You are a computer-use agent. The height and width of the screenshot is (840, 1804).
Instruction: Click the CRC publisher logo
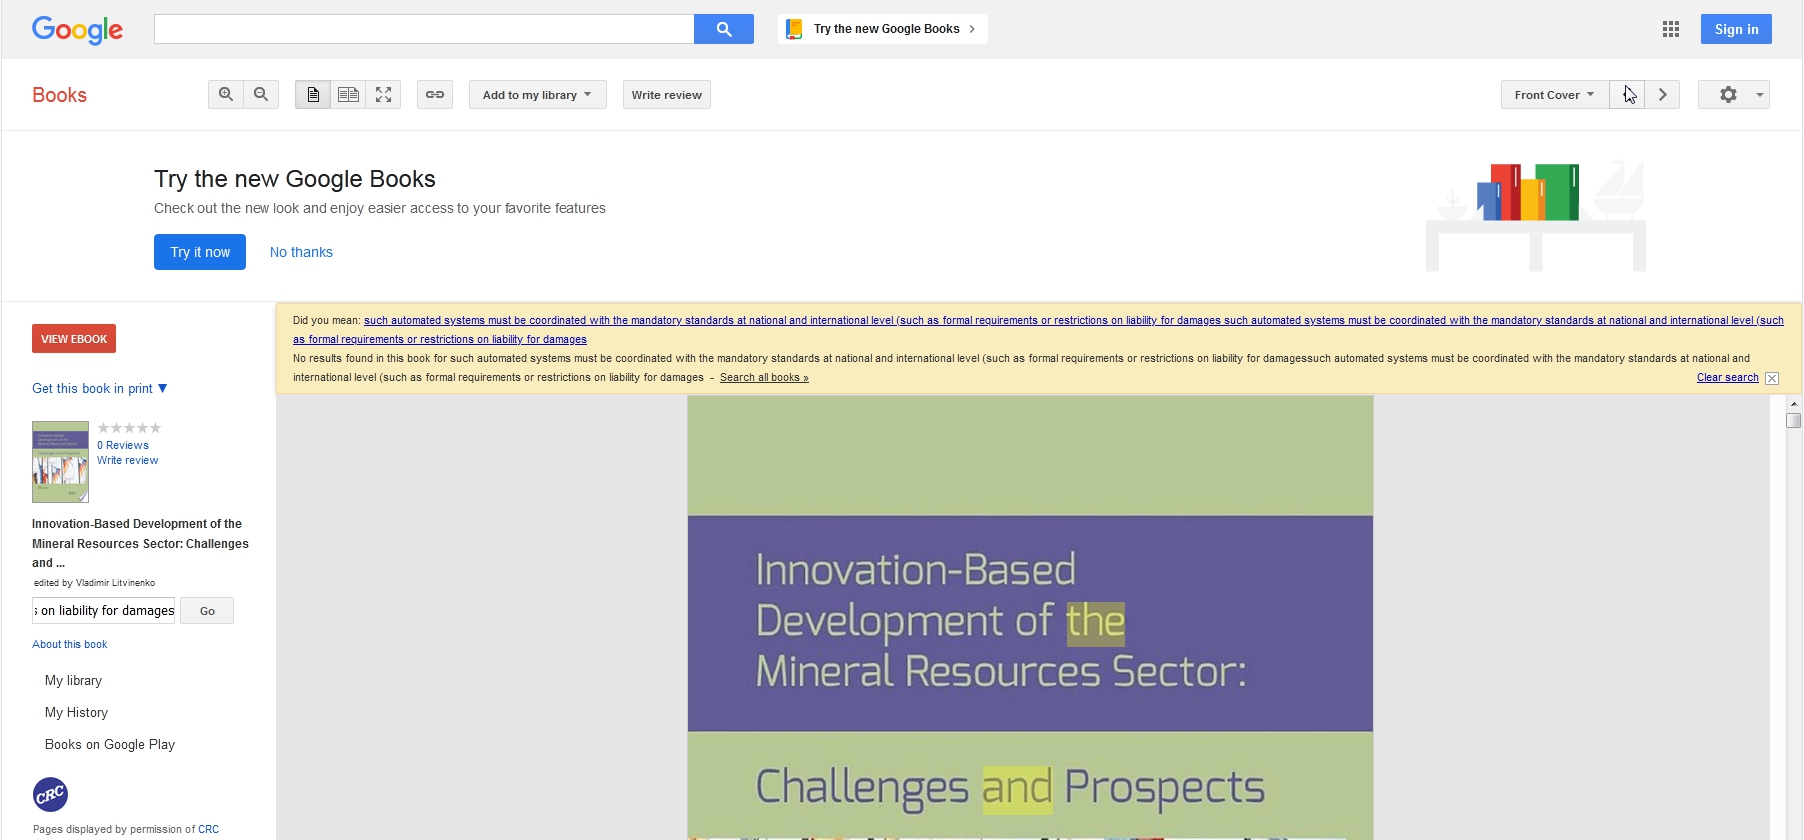pos(50,795)
